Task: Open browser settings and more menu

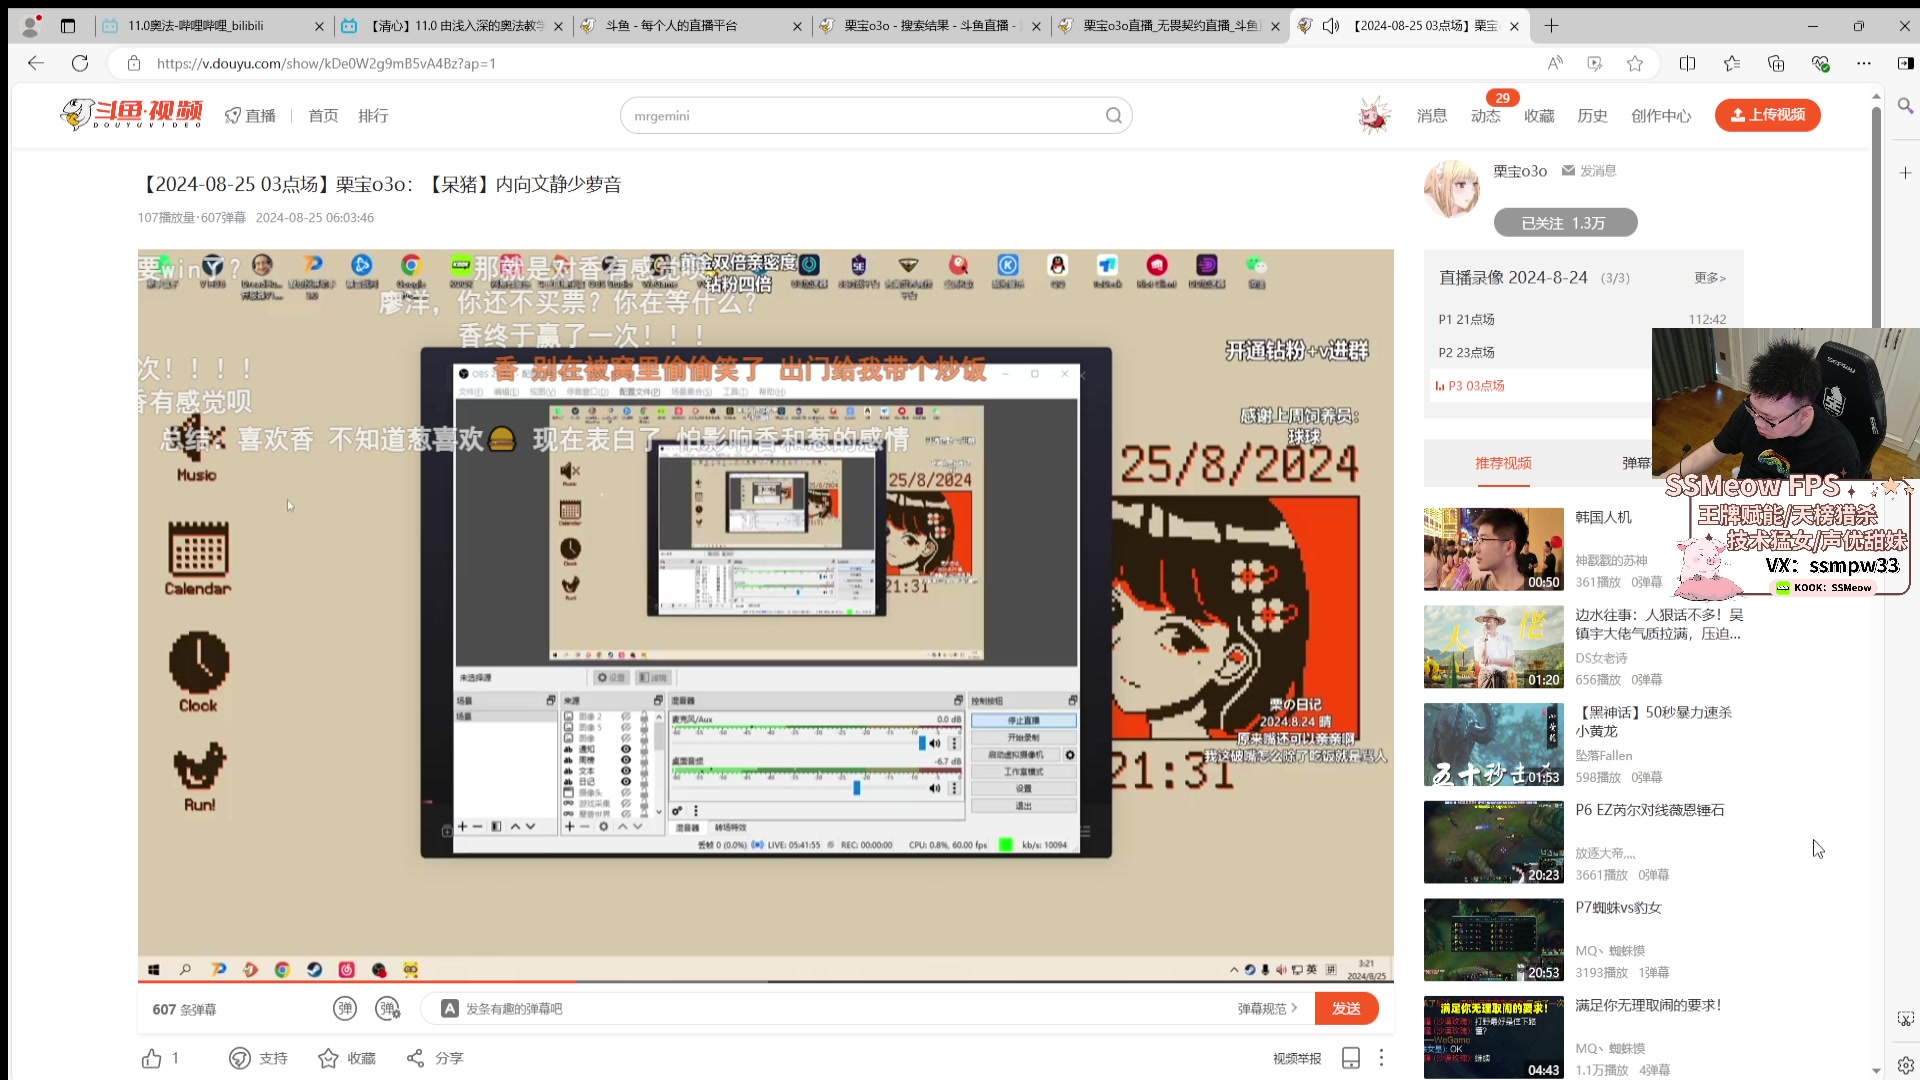Action: (x=1864, y=63)
